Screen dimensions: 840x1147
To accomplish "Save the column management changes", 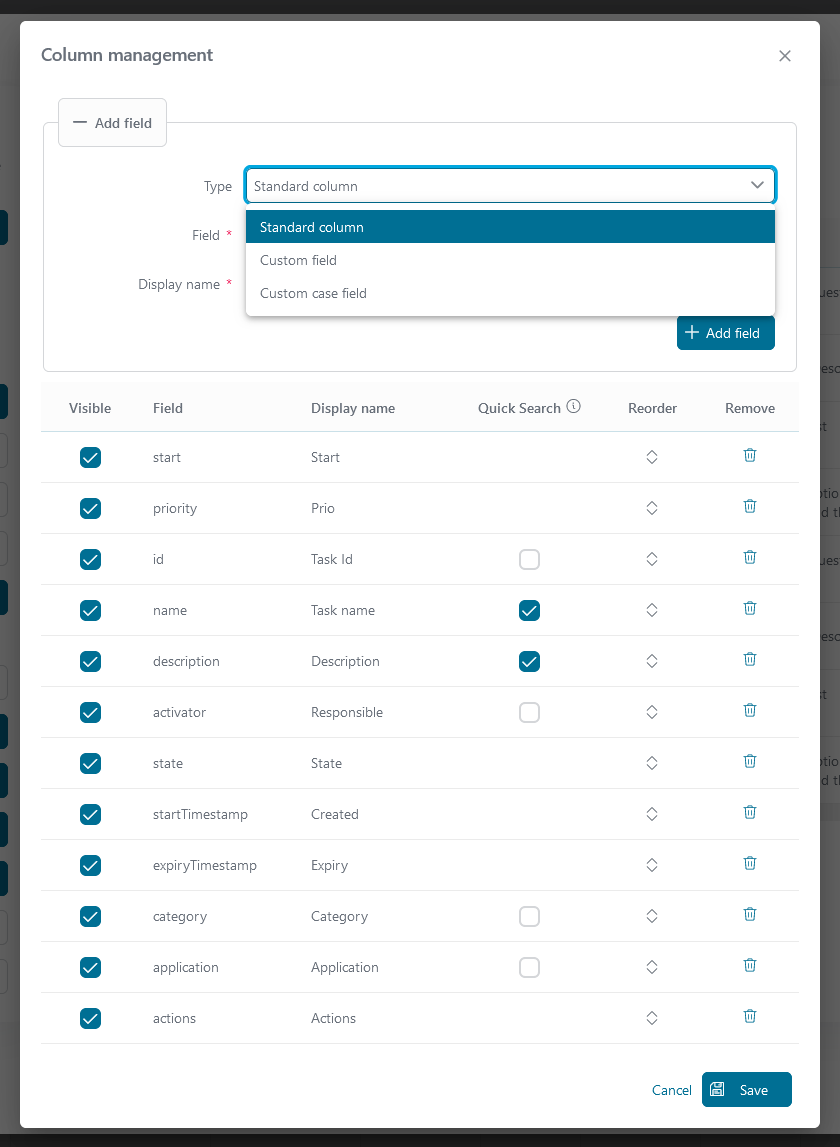I will click(746, 1090).
